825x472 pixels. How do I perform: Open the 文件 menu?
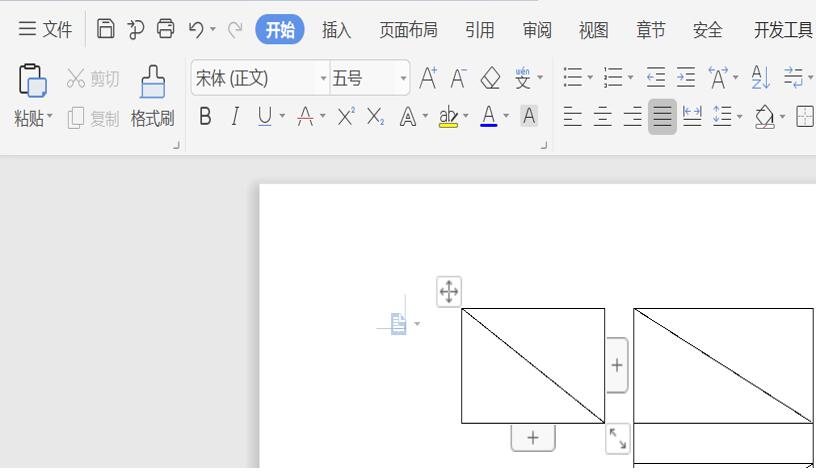[45, 29]
